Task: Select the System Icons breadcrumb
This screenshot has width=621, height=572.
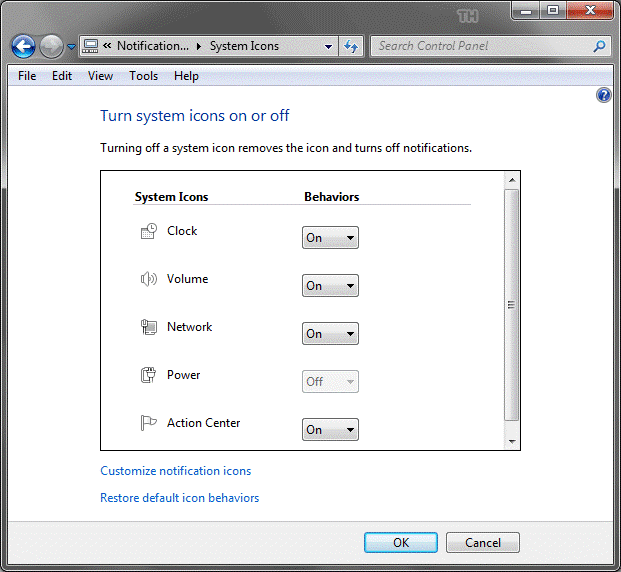Action: pyautogui.click(x=244, y=46)
